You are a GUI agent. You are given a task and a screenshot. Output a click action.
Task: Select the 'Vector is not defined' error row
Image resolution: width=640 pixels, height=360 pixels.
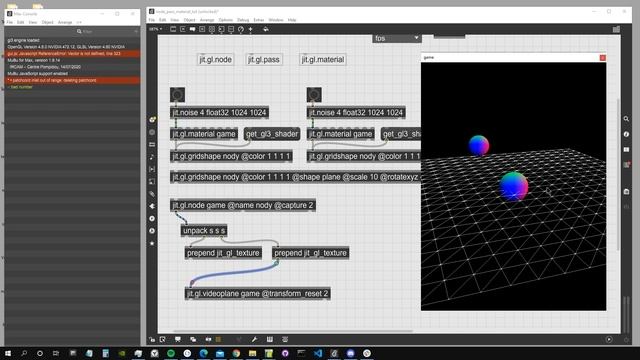tap(72, 53)
